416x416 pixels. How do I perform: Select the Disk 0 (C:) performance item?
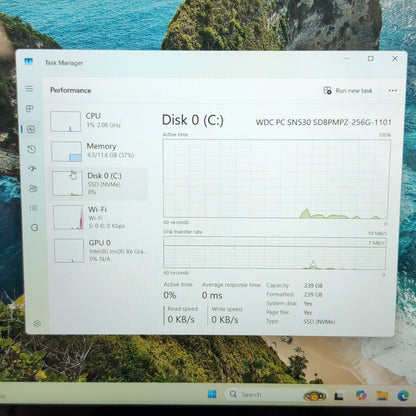(99, 184)
